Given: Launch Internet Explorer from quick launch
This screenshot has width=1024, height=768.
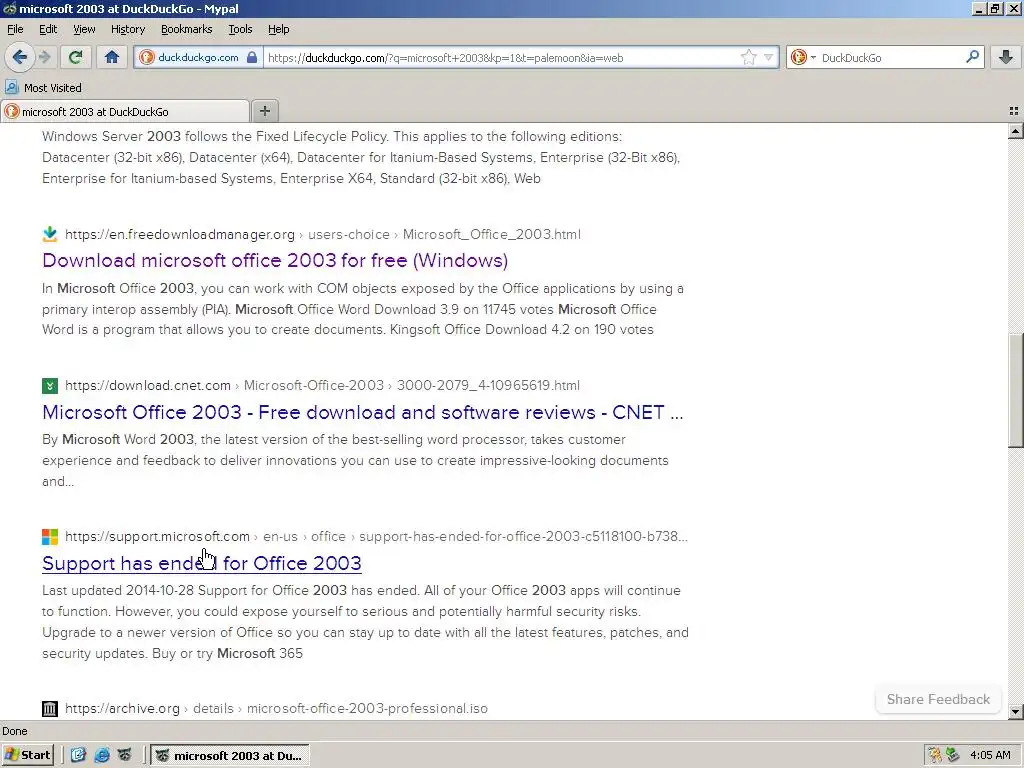Looking at the screenshot, I should click(x=101, y=755).
